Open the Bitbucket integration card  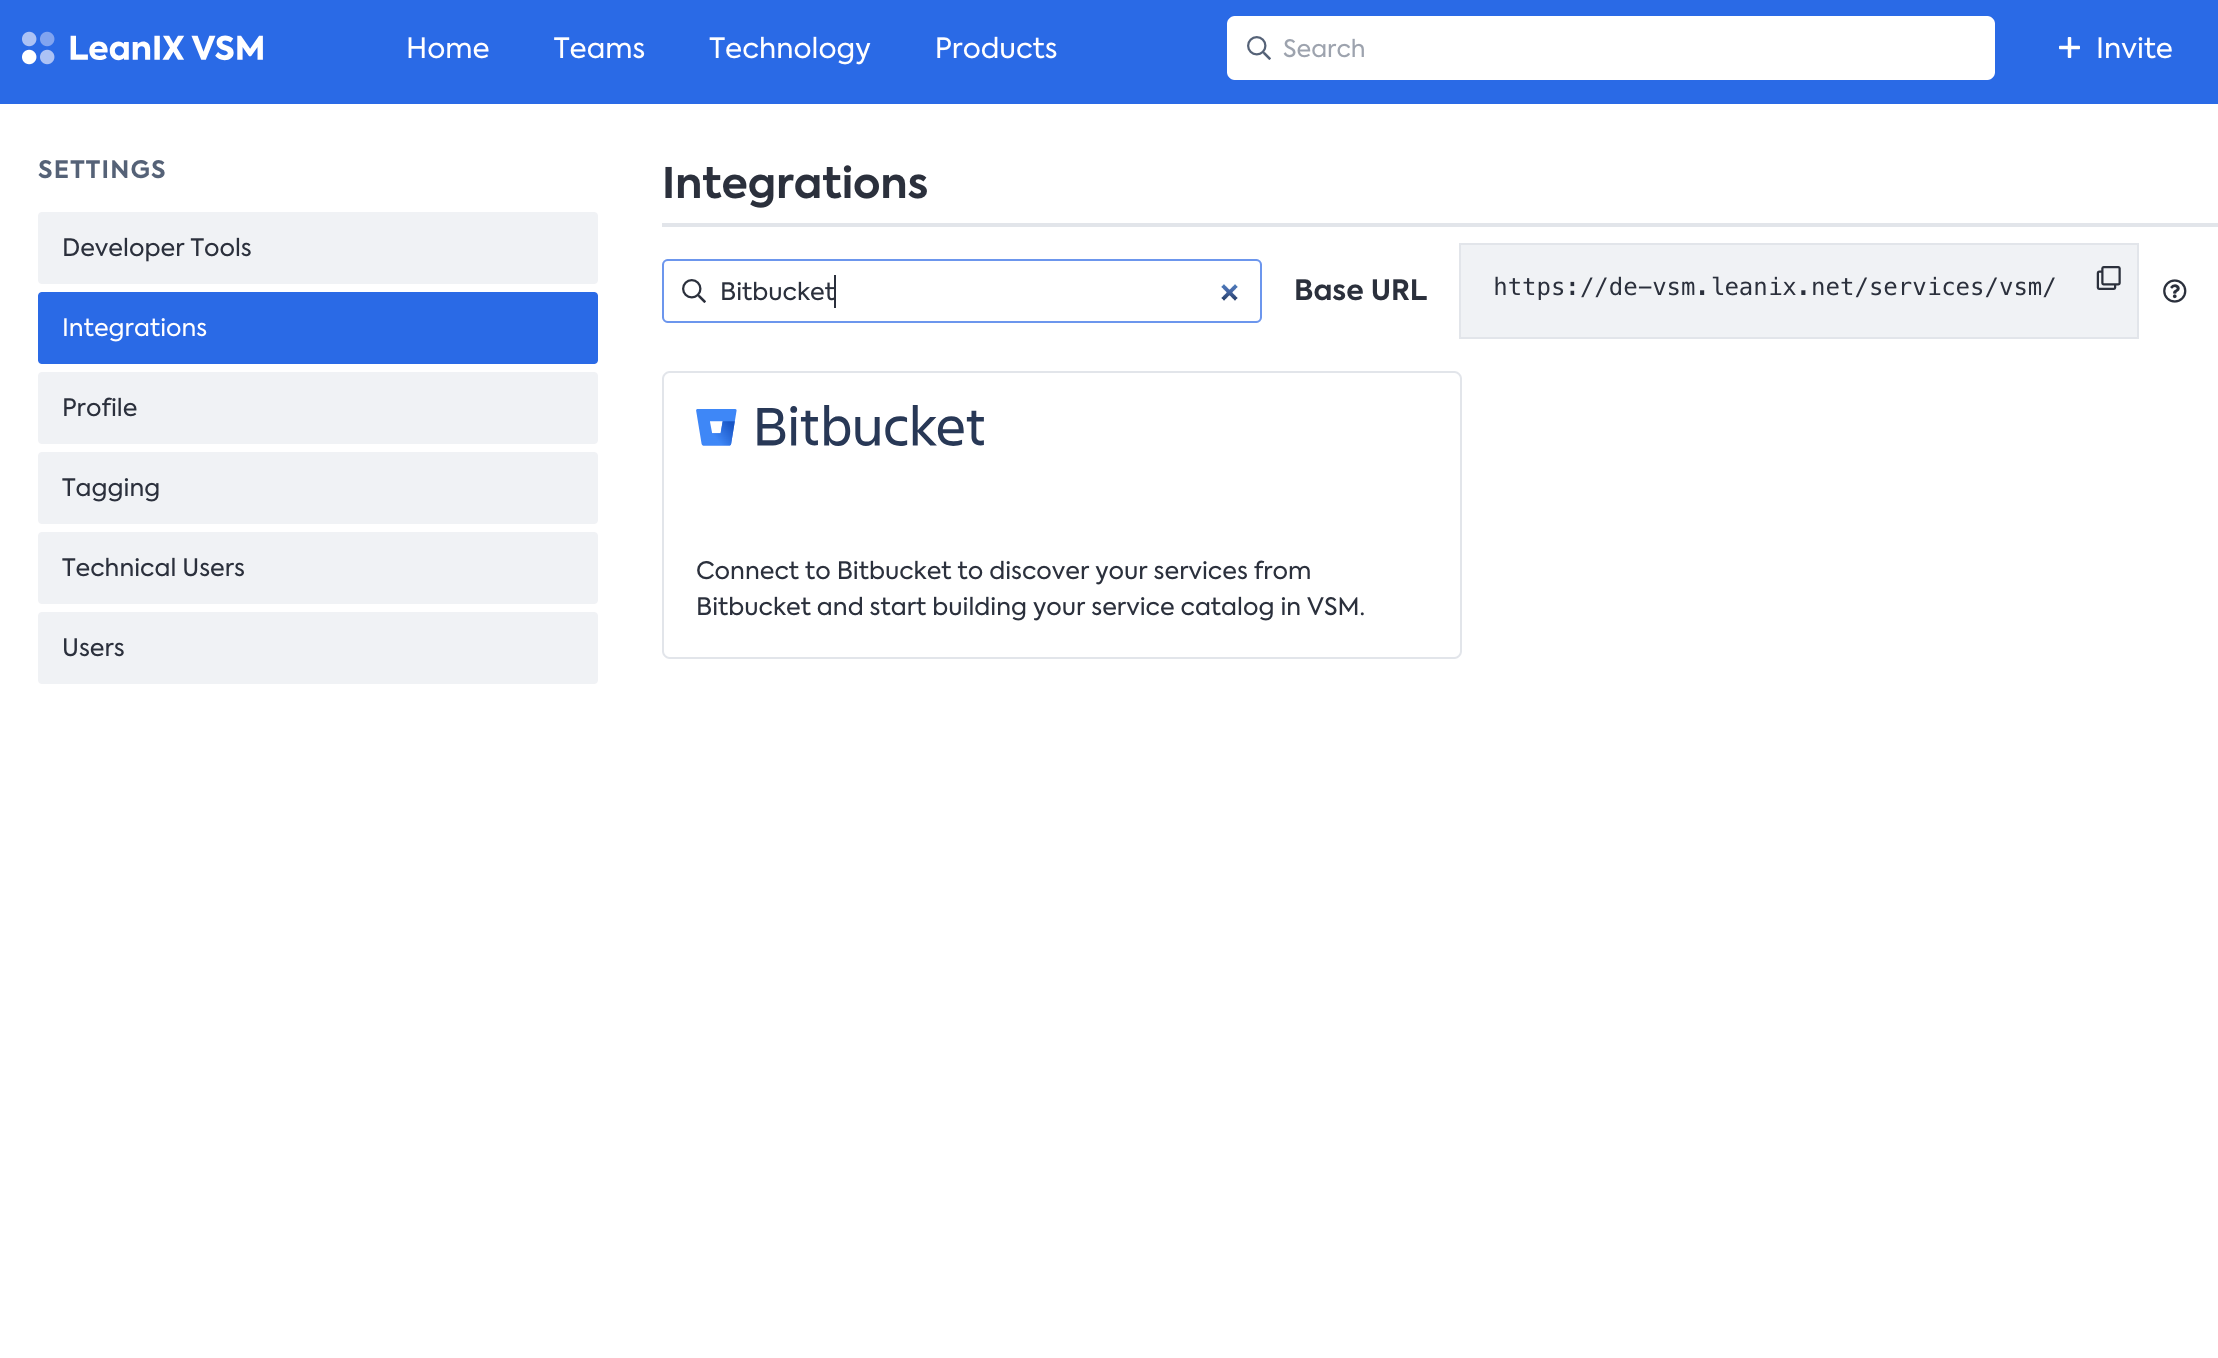[x=1061, y=515]
